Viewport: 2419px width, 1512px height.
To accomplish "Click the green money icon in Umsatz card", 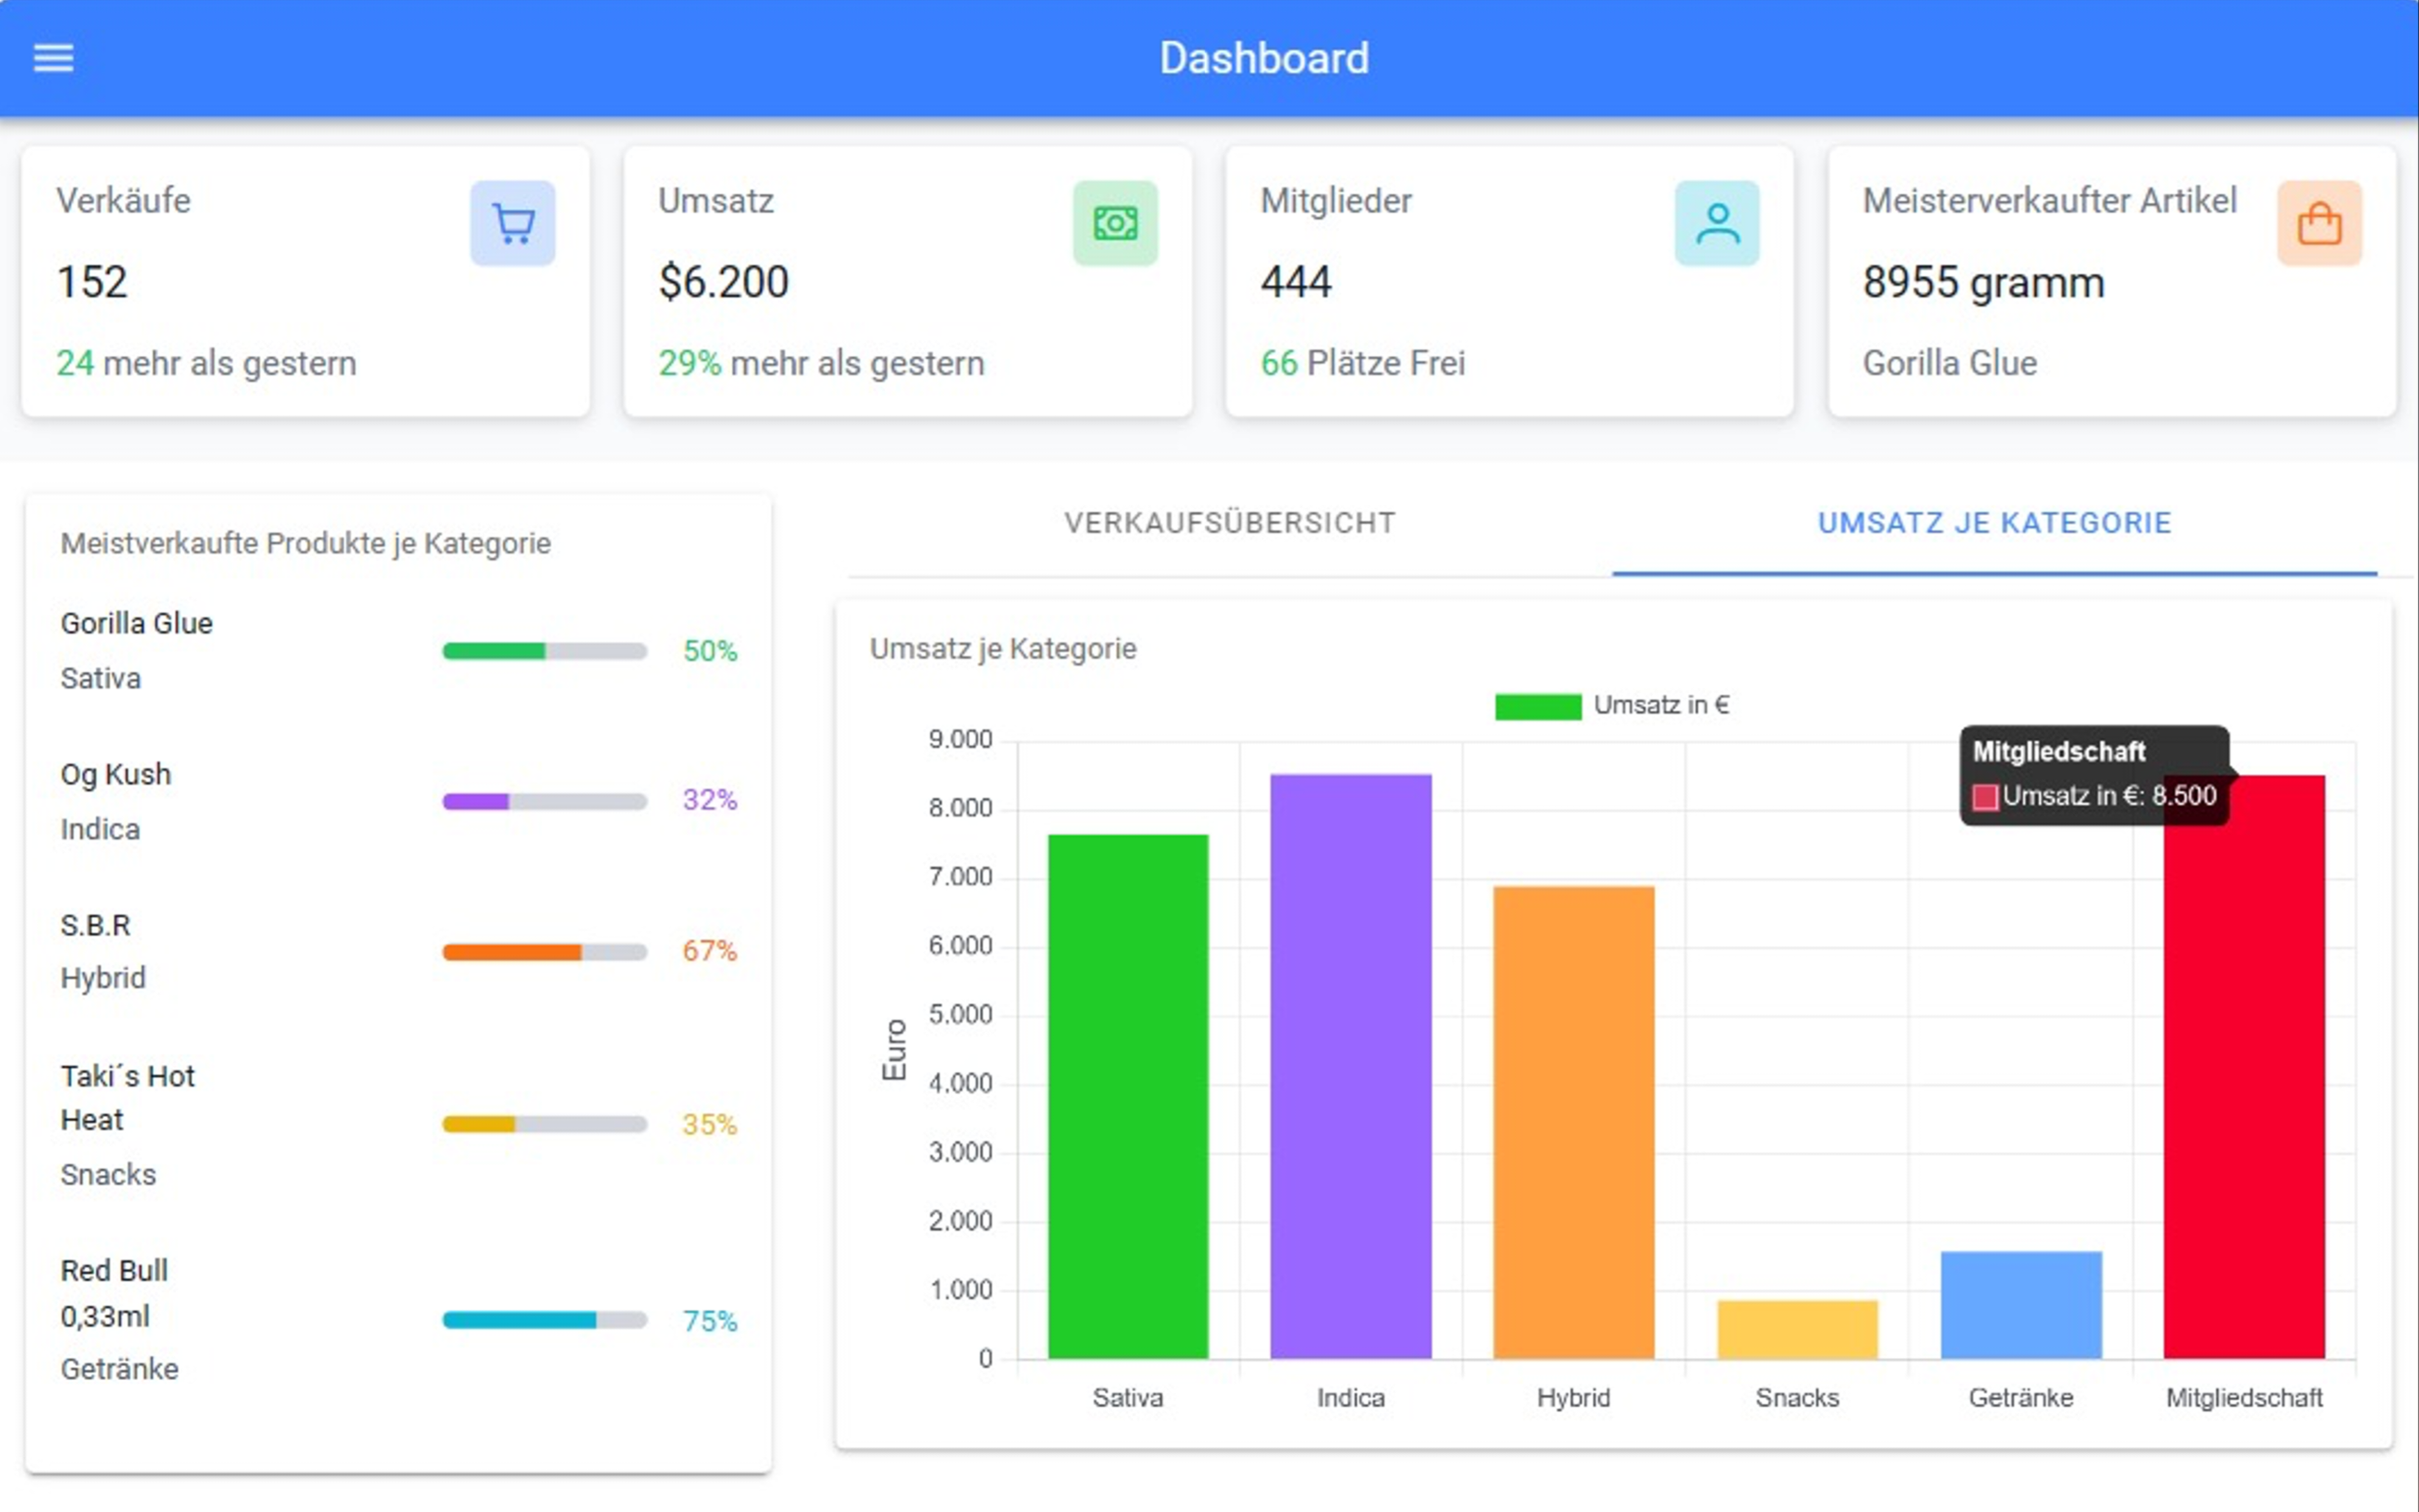I will click(1115, 223).
